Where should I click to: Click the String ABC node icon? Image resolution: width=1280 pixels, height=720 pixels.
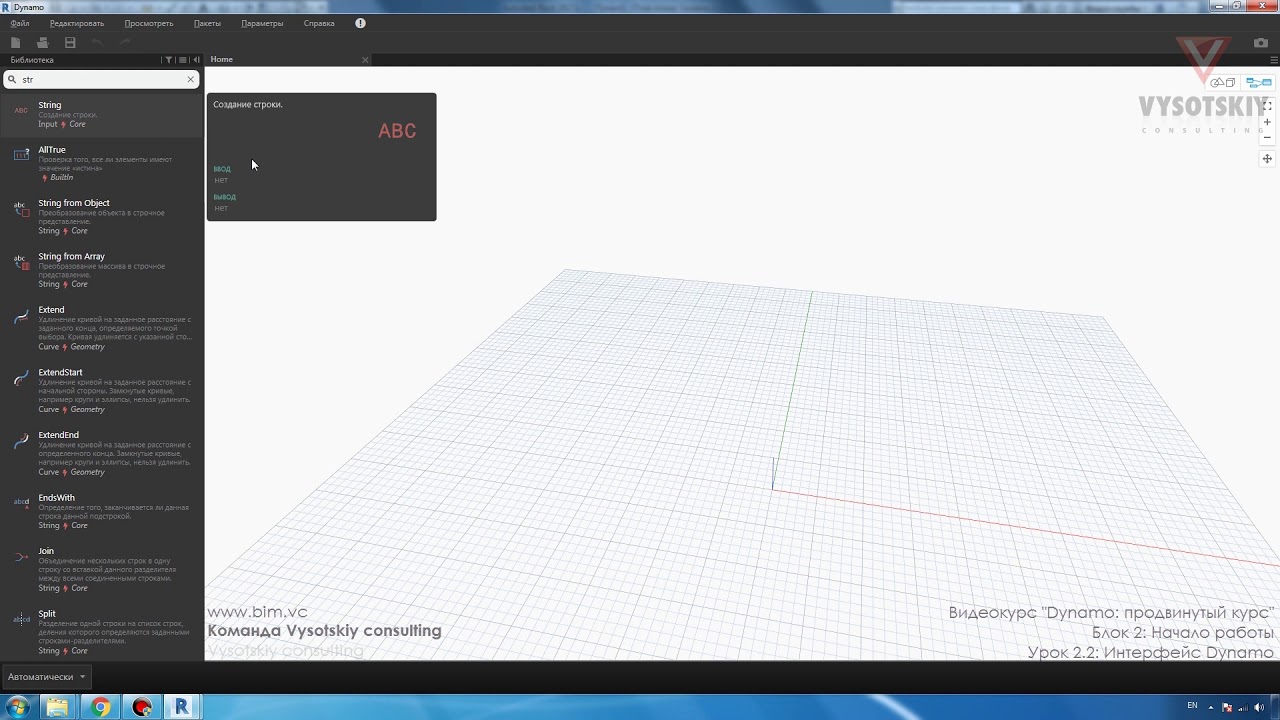21,110
